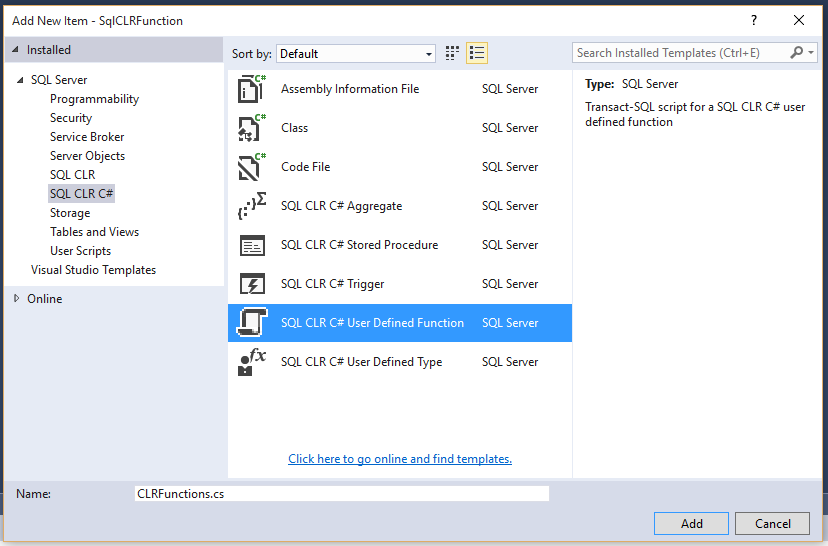Select the SQL CLR C# Aggregate icon
This screenshot has width=828, height=546.
pos(252,206)
